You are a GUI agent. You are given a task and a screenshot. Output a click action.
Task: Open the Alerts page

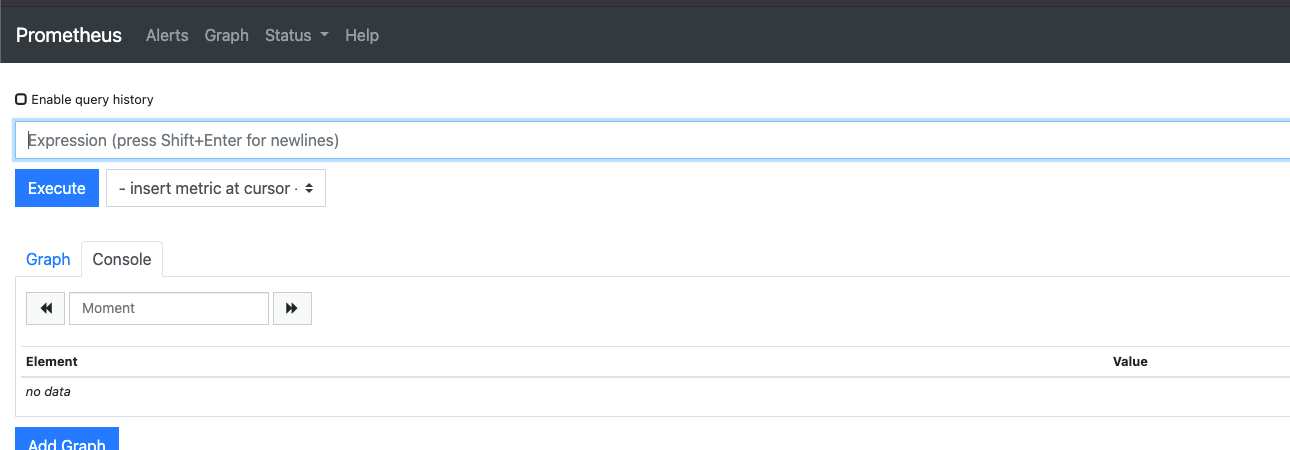click(x=167, y=35)
